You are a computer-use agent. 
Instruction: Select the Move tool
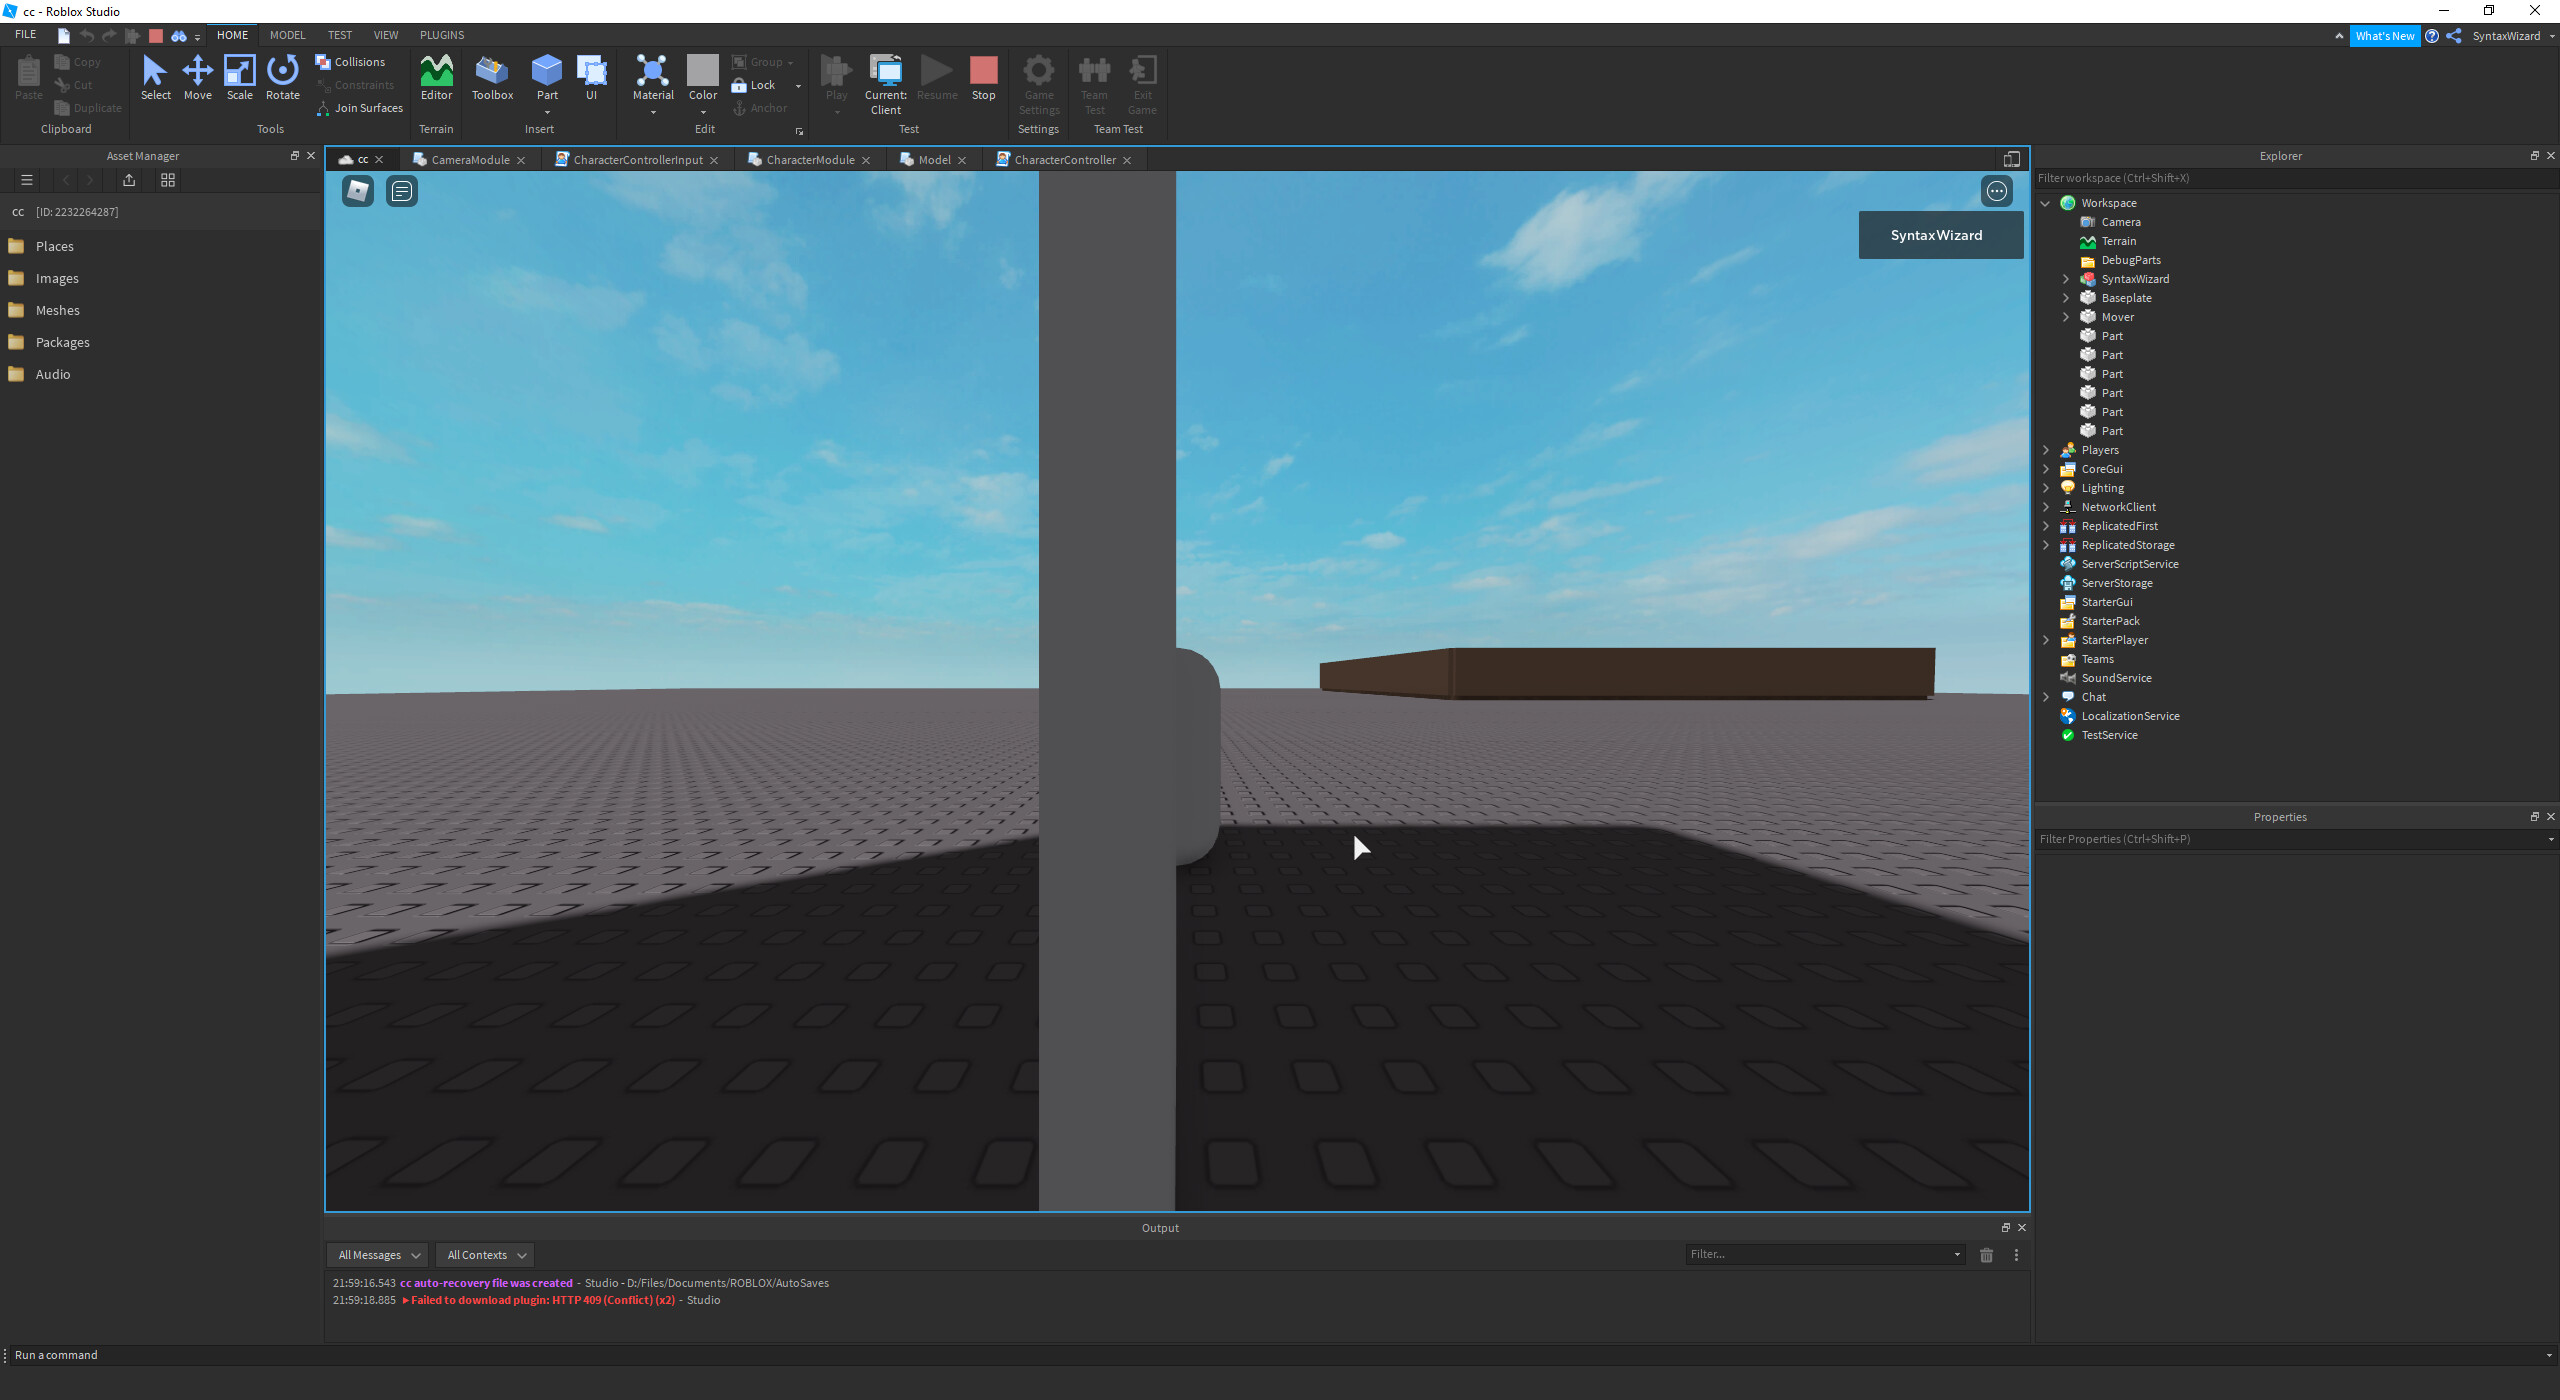point(198,76)
